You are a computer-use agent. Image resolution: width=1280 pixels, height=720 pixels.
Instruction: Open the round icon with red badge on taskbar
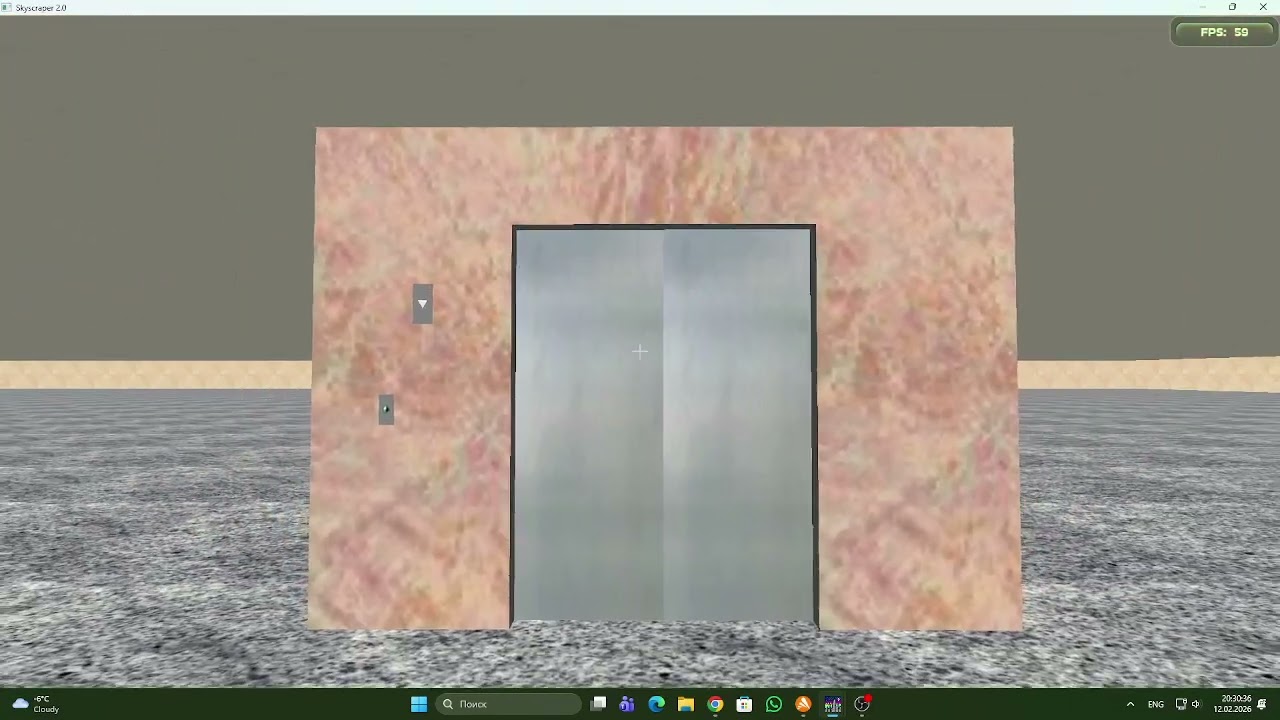pos(862,704)
